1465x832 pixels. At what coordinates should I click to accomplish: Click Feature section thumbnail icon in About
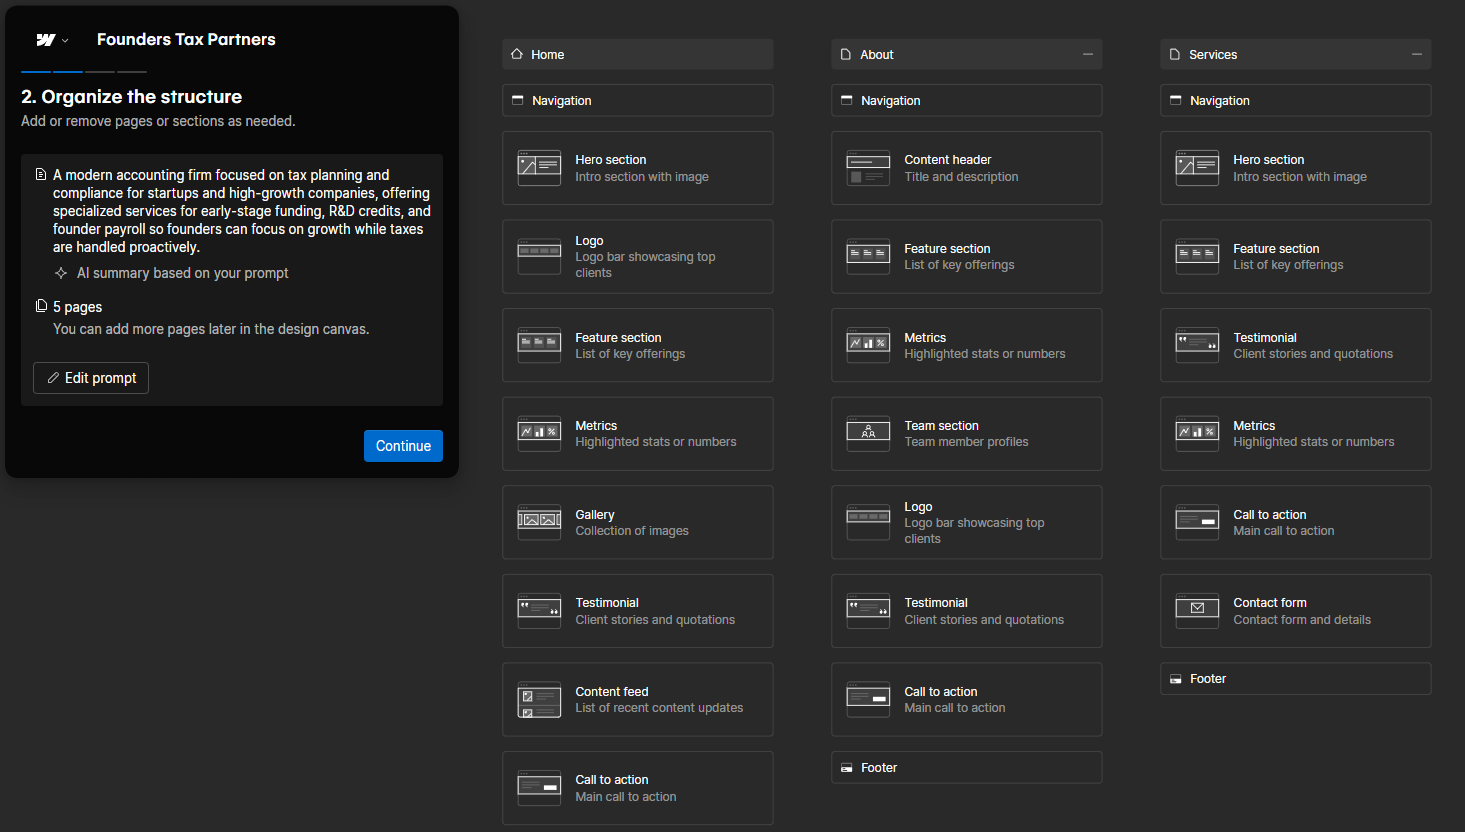coord(868,257)
